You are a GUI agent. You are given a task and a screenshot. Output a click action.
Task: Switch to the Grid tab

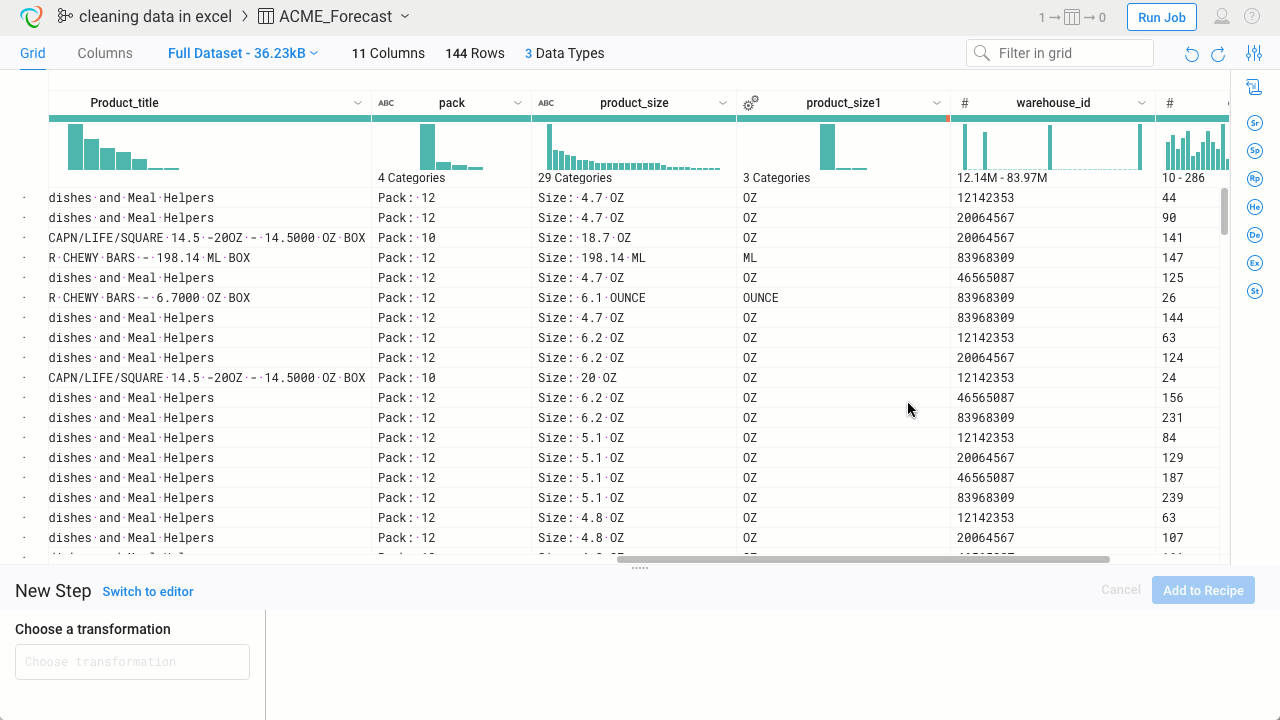[33, 53]
